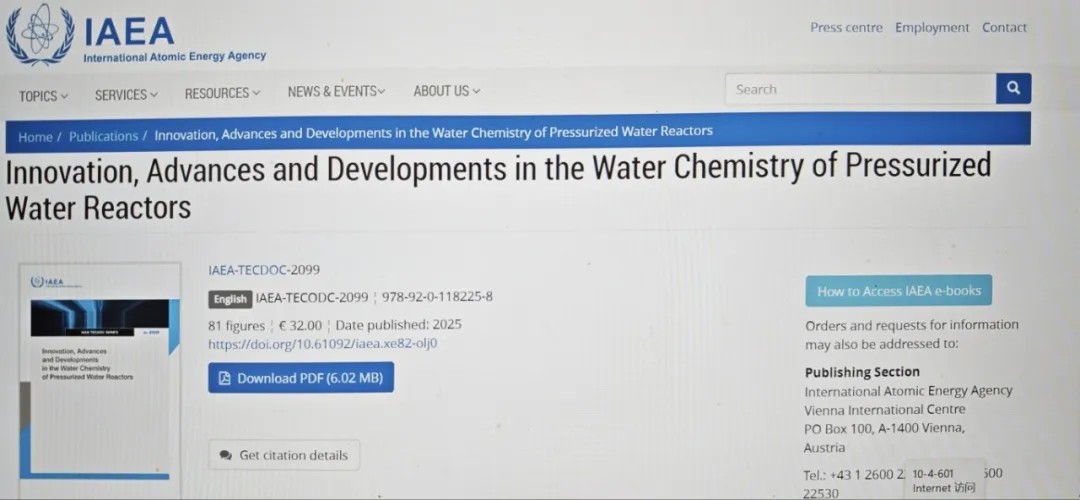Expand the NEWS & EVENTS menu
The image size is (1080, 500).
pyautogui.click(x=336, y=91)
